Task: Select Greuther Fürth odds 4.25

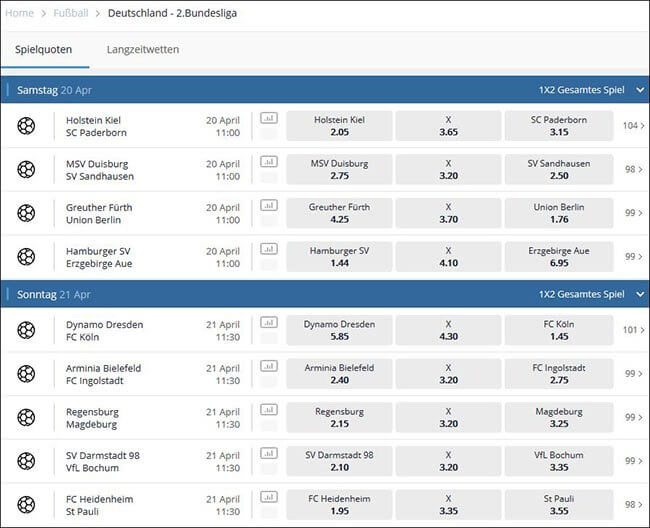Action: 339,213
